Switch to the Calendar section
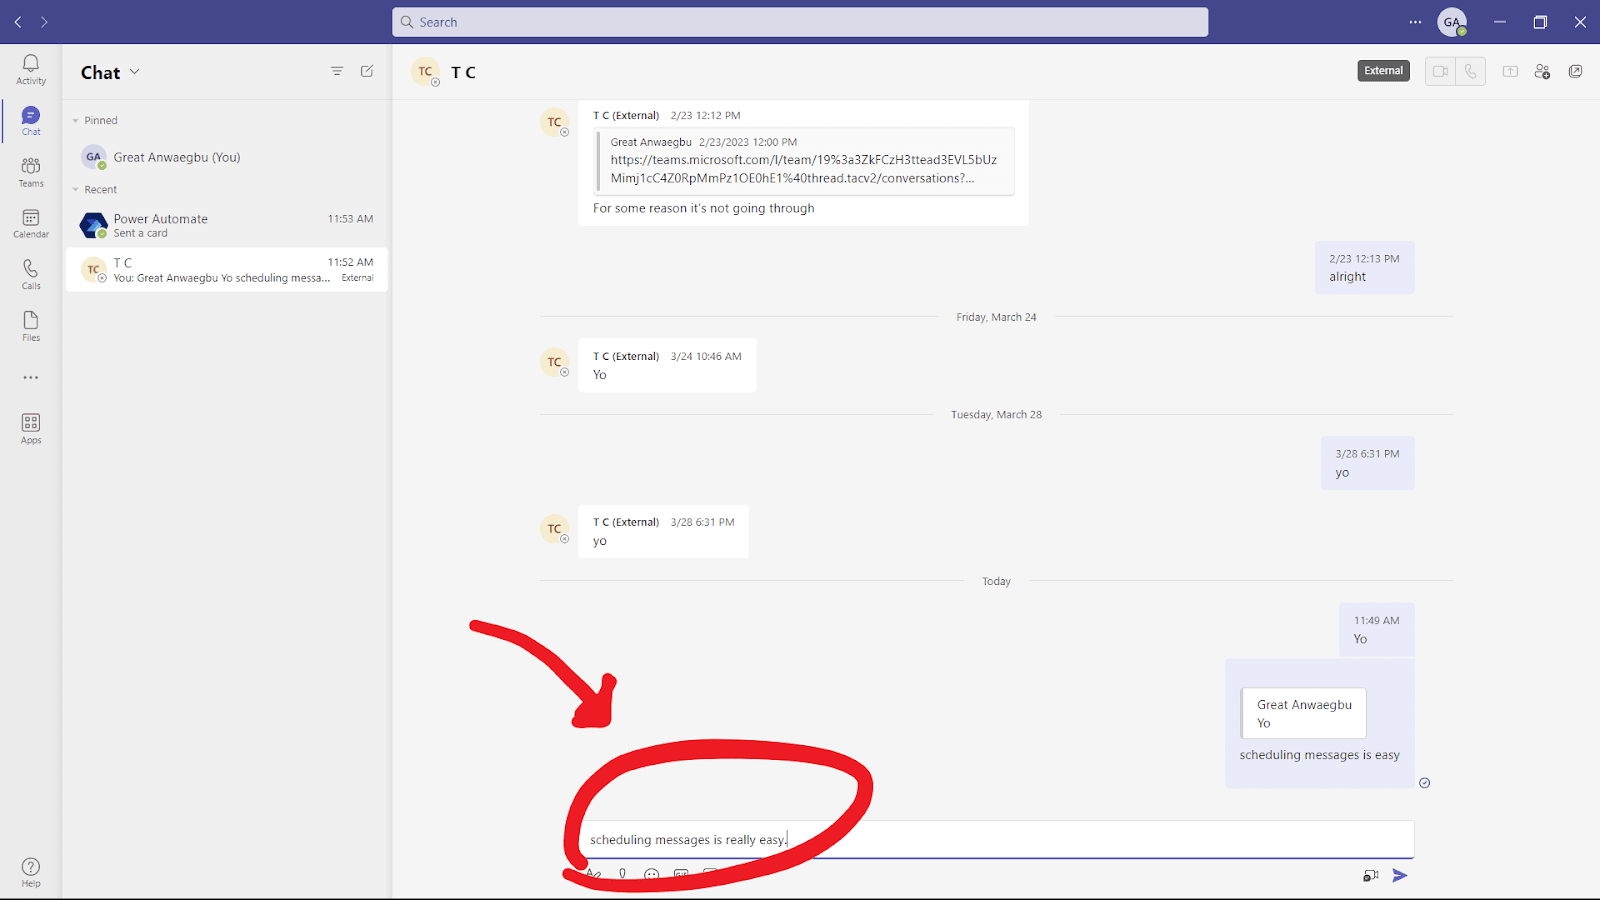 pyautogui.click(x=30, y=222)
